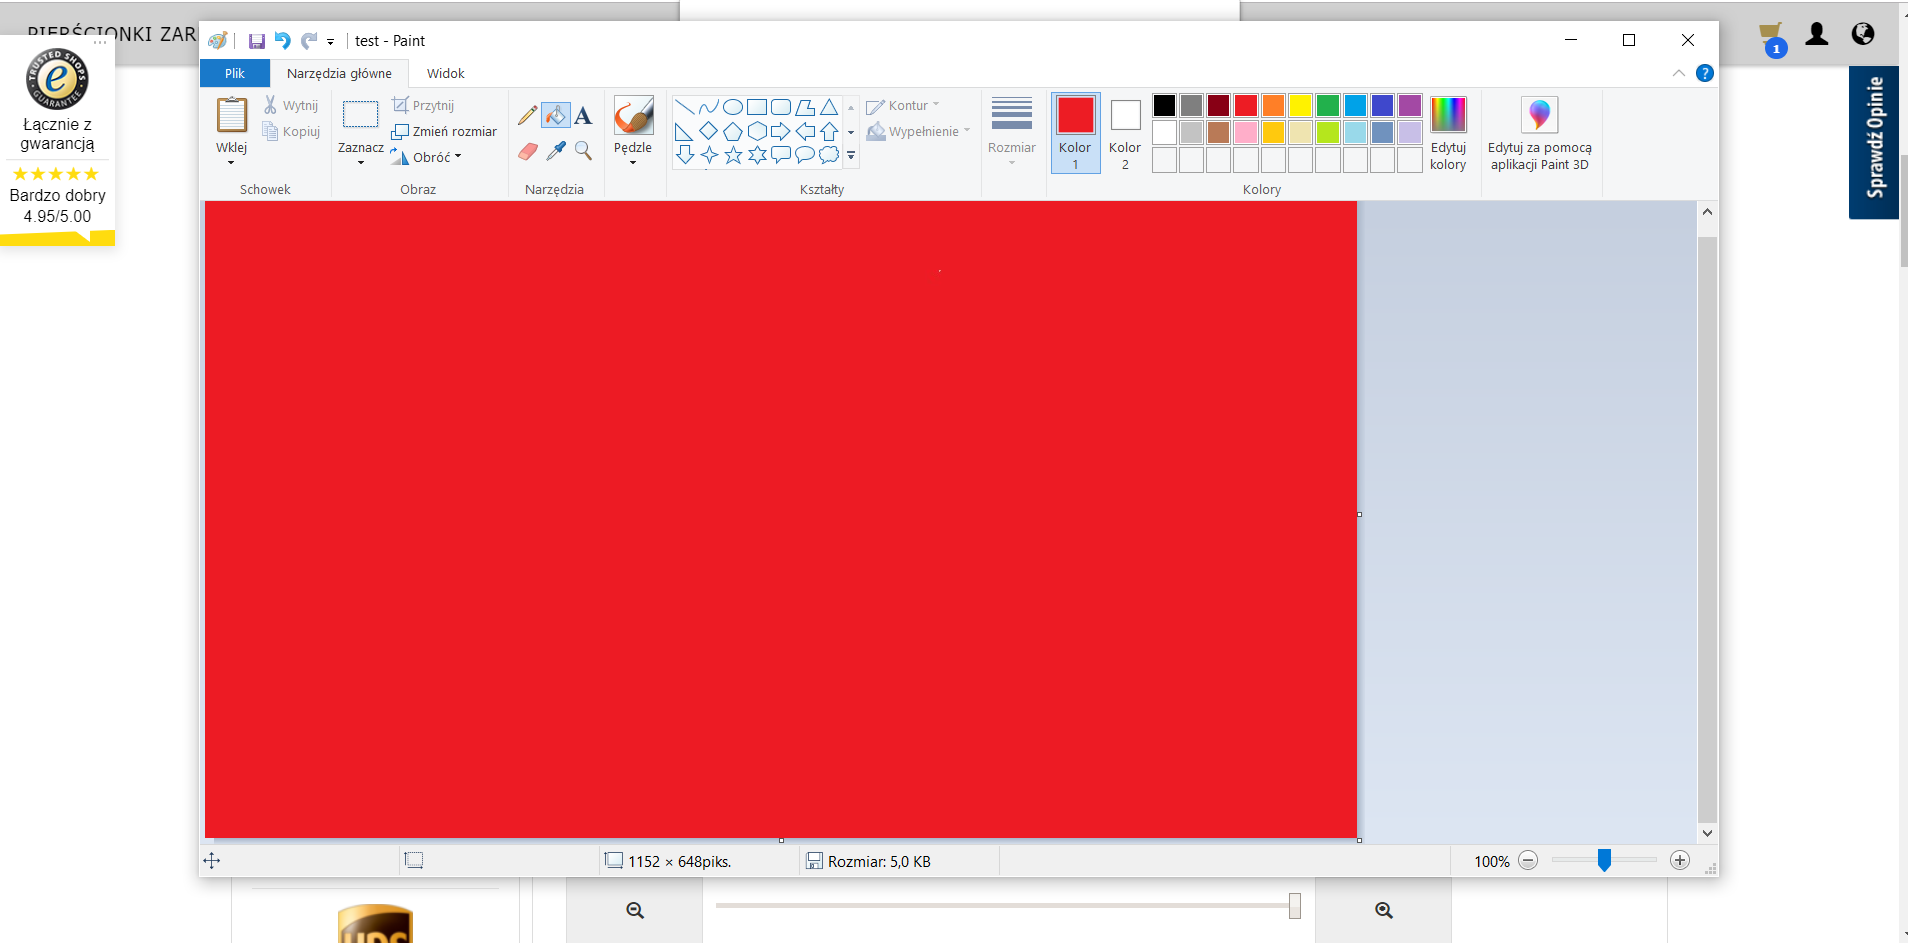Switch to Narzędzia główne tab

tap(339, 73)
